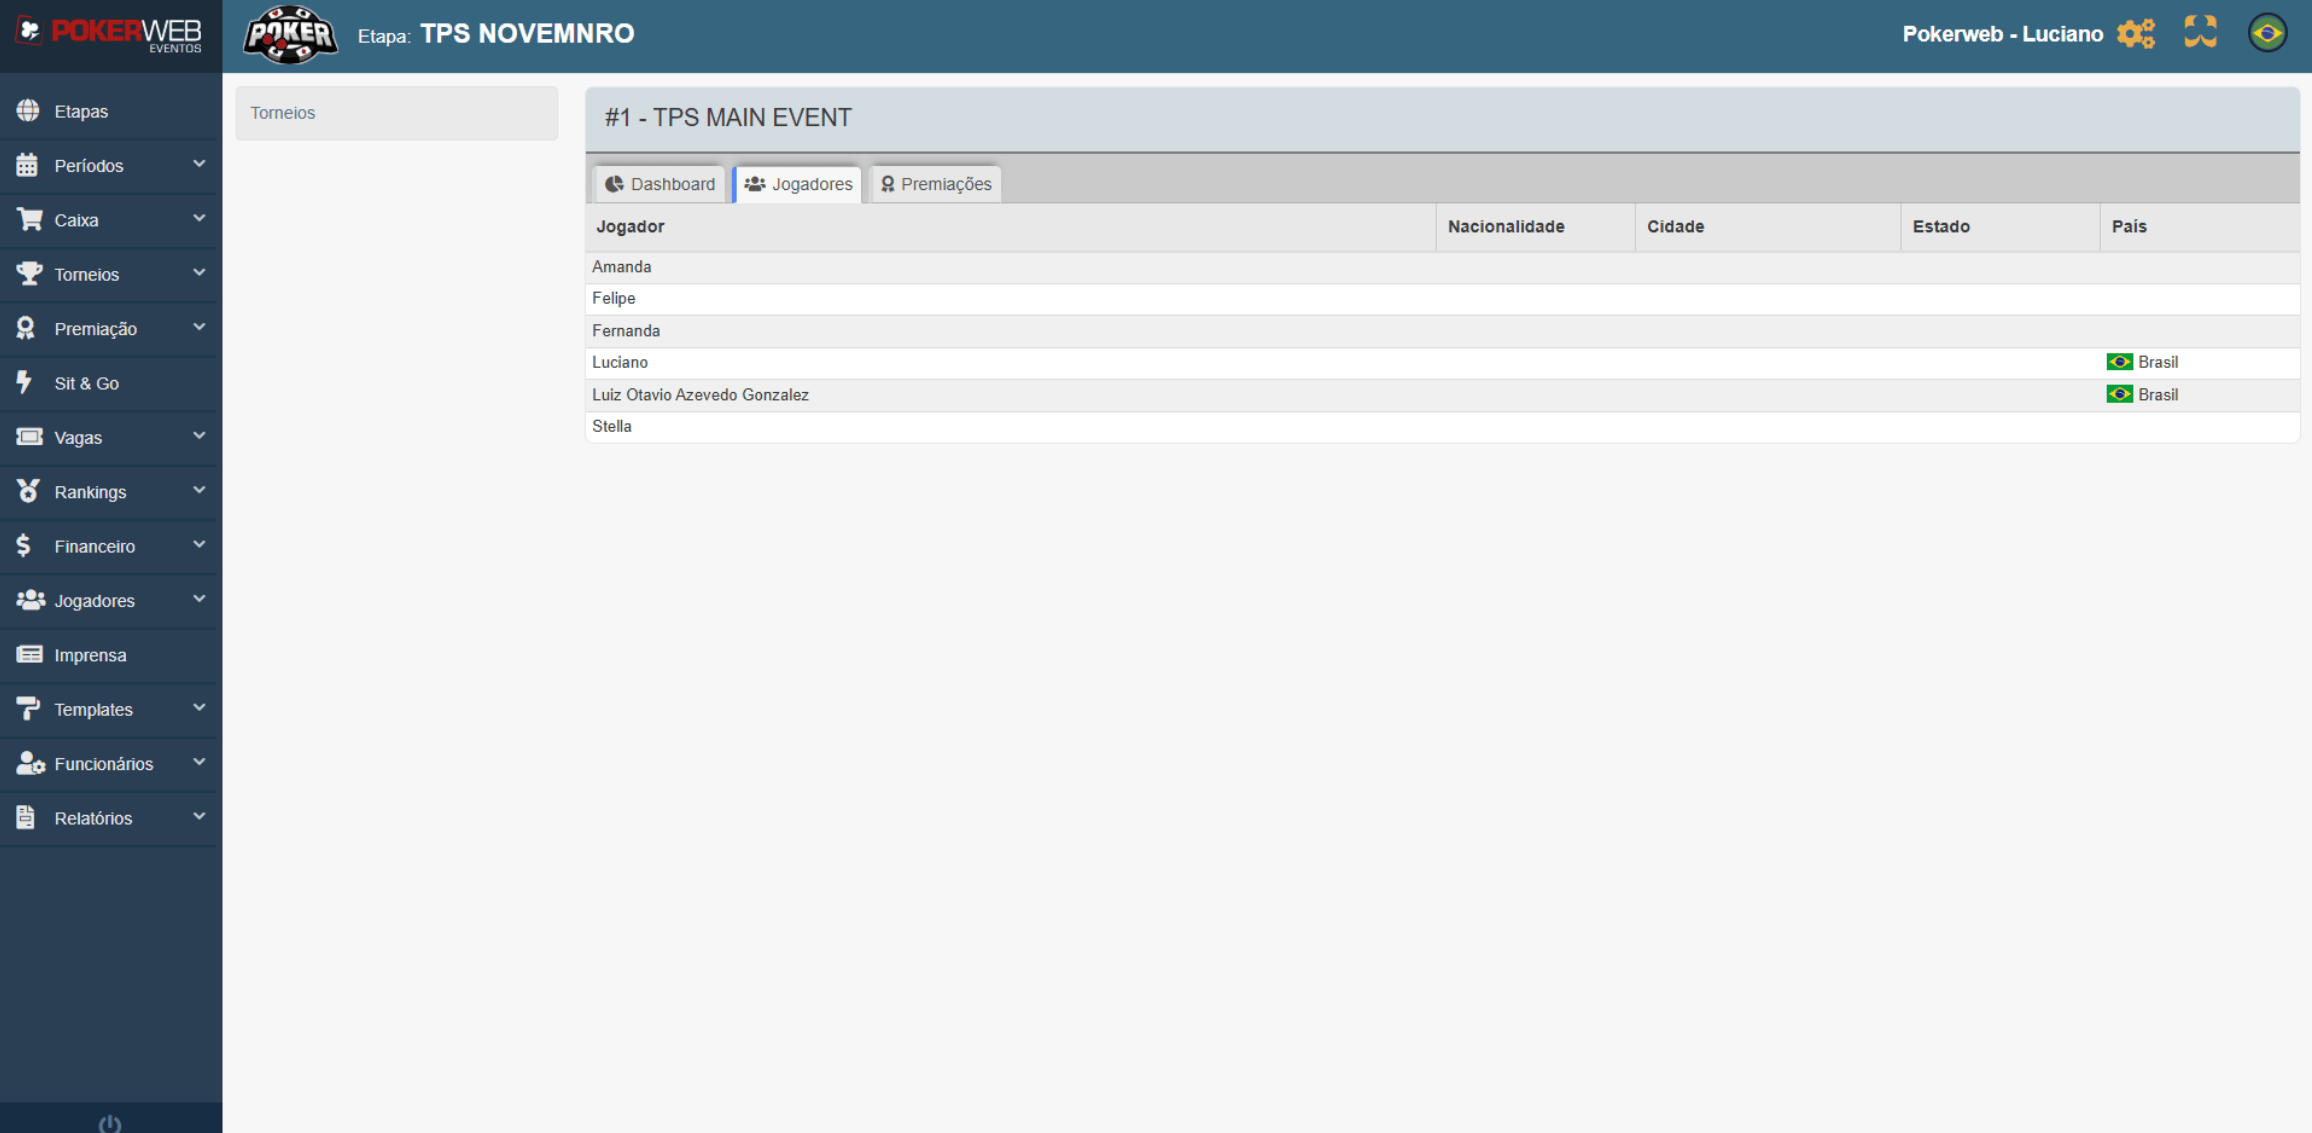Click the settings gears icon in header
Viewport: 2312px width, 1133px height.
click(2135, 33)
